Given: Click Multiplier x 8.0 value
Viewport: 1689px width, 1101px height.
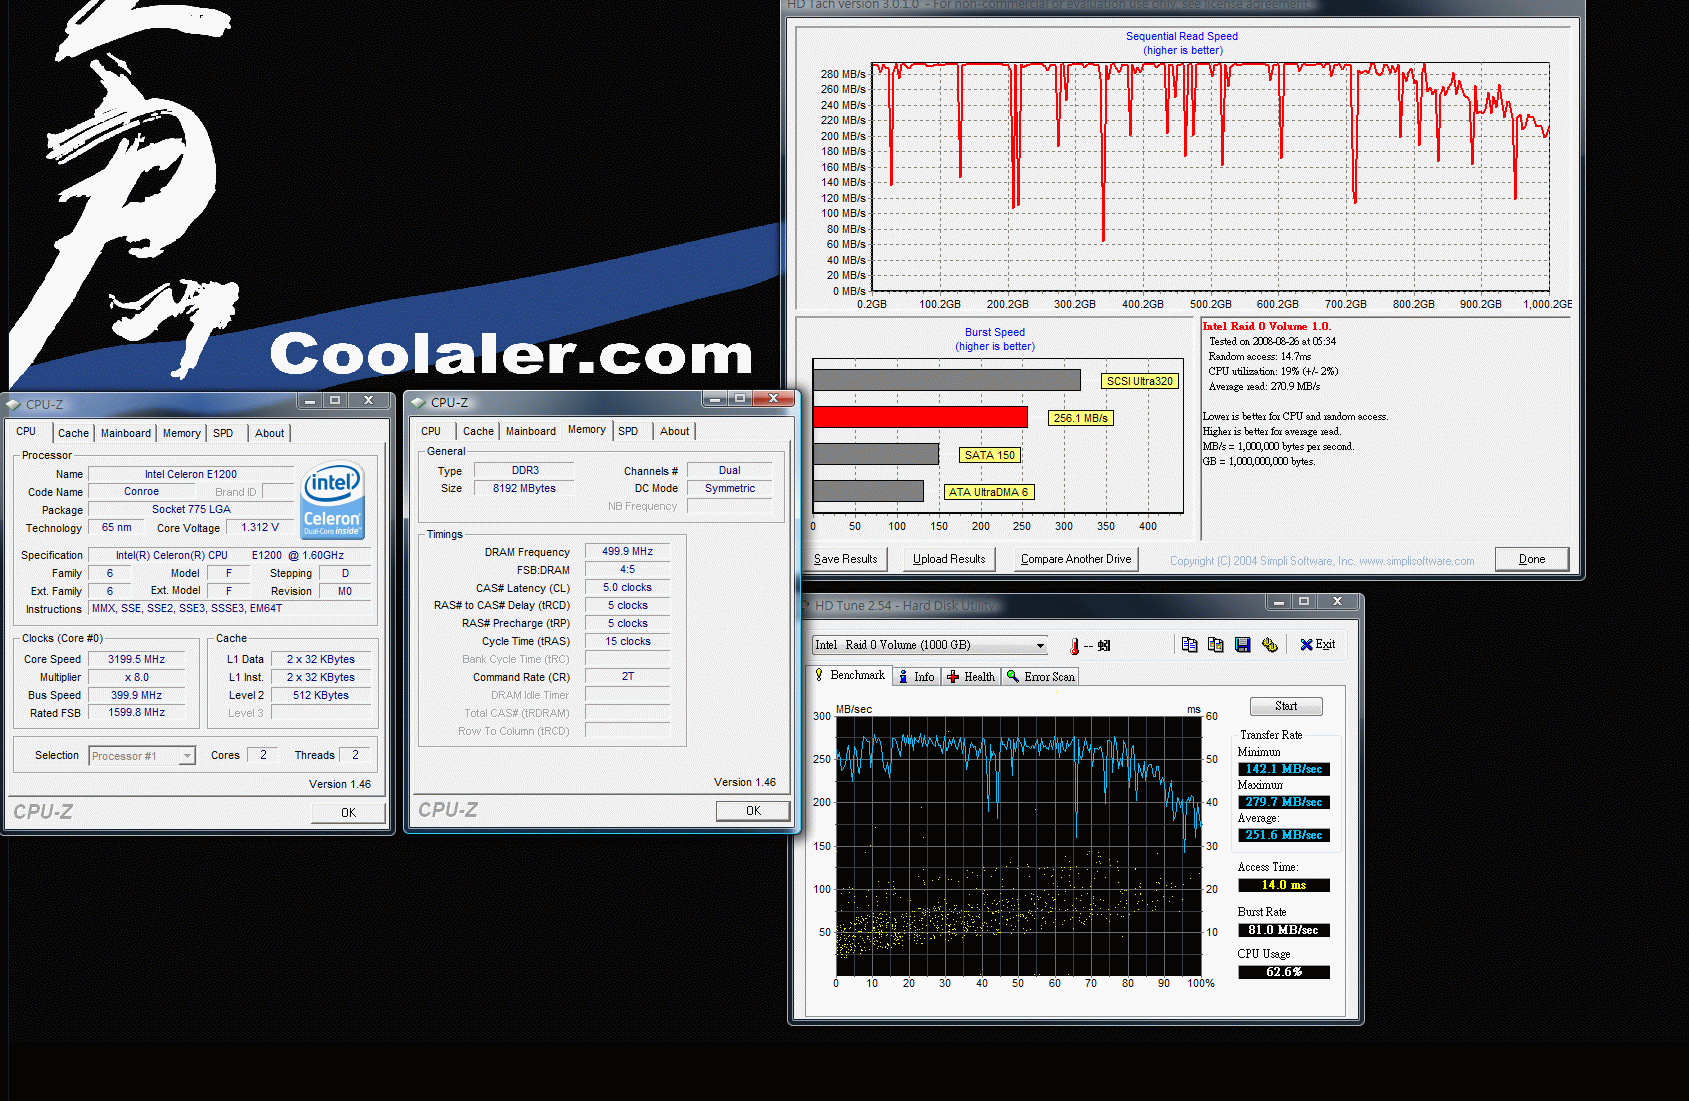Looking at the screenshot, I should (x=137, y=677).
